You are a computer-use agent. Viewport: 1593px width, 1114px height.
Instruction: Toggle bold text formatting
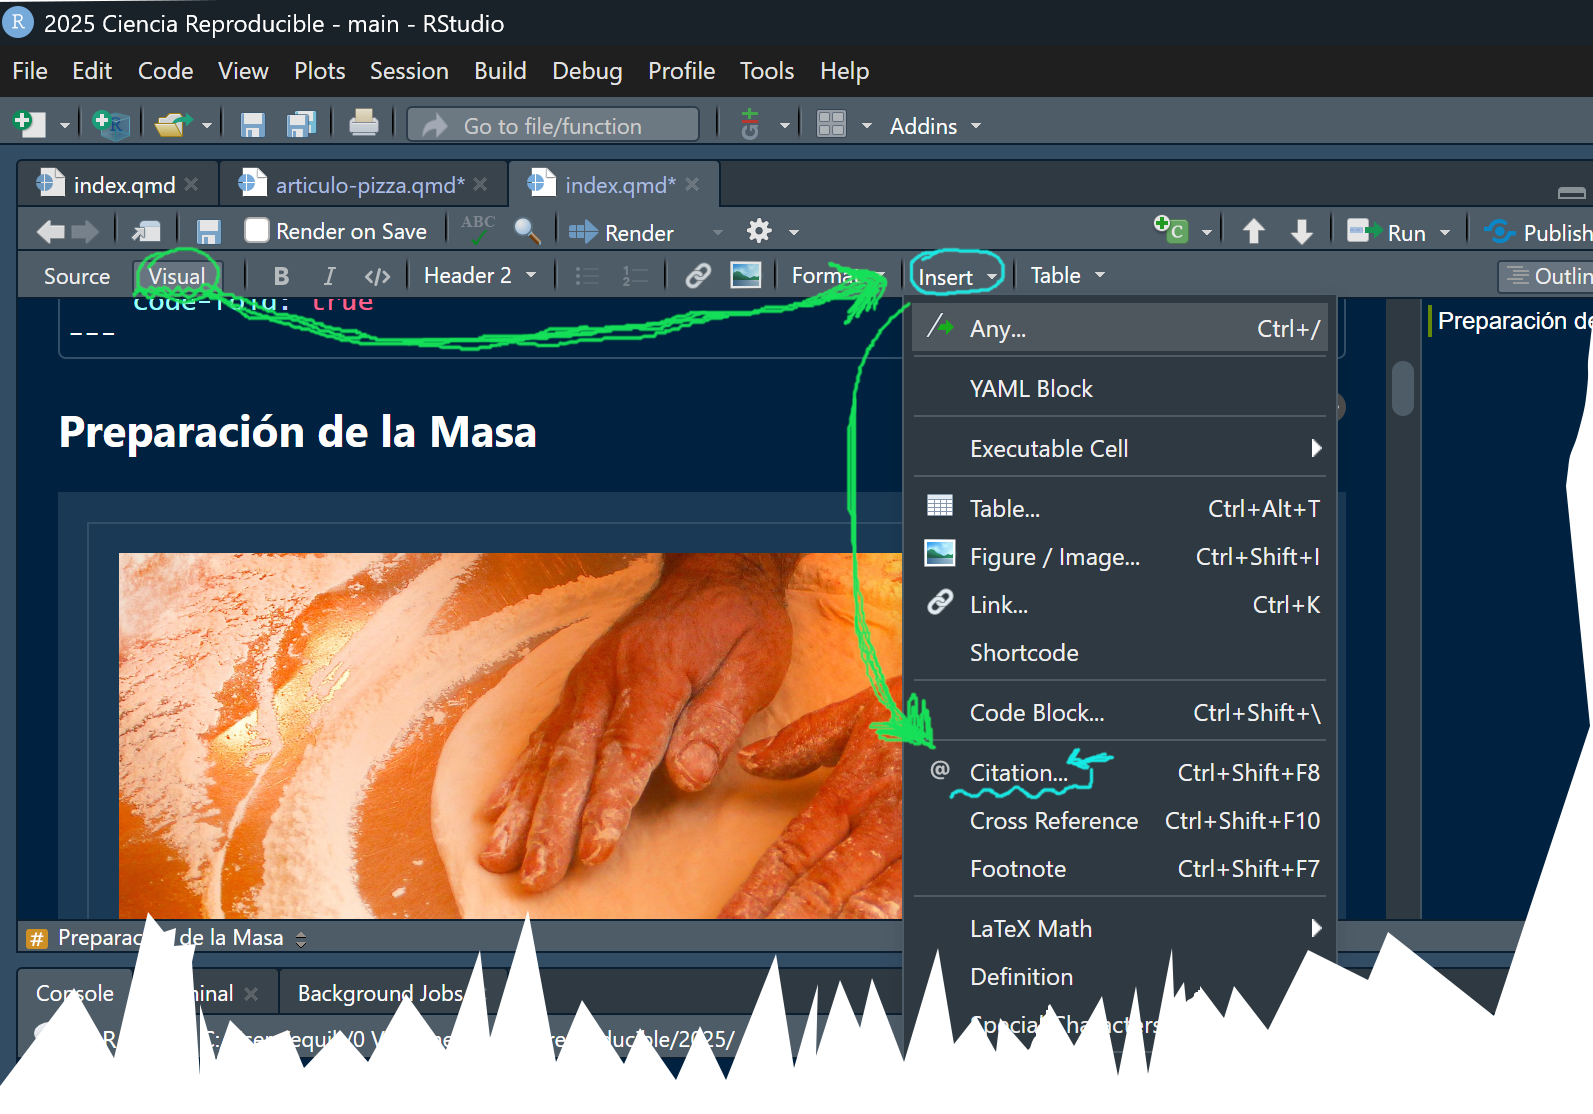tap(281, 276)
